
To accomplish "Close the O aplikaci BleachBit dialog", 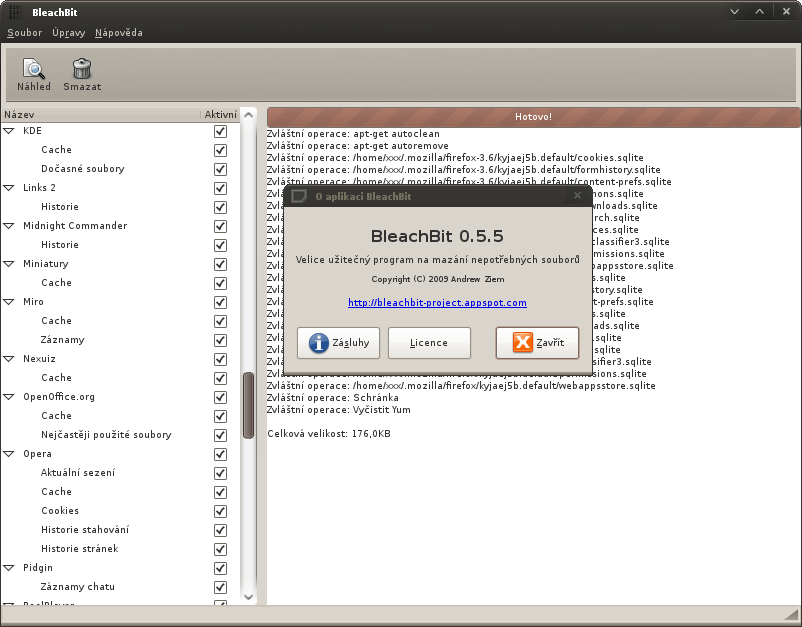I will [x=577, y=195].
